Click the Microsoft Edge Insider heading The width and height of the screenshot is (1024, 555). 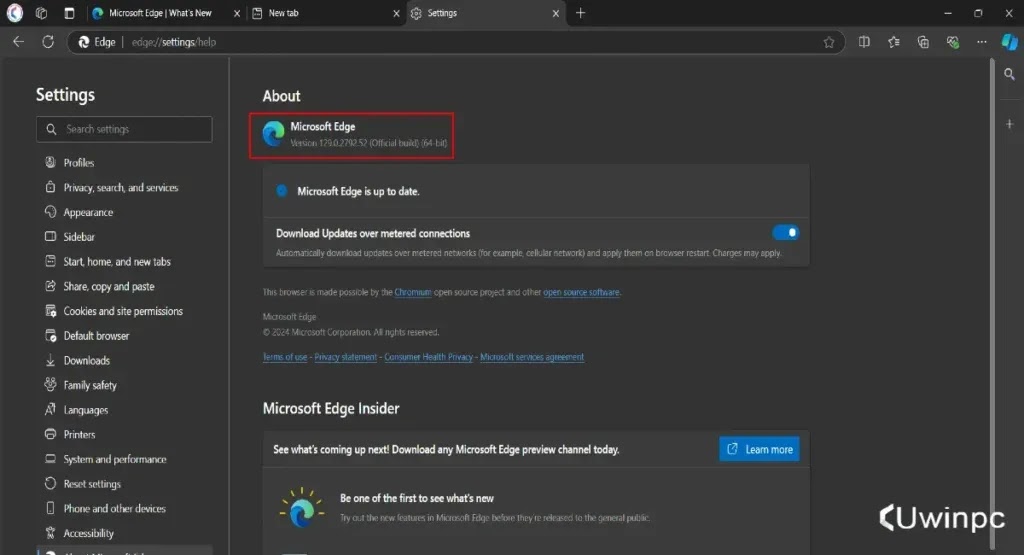tap(330, 409)
